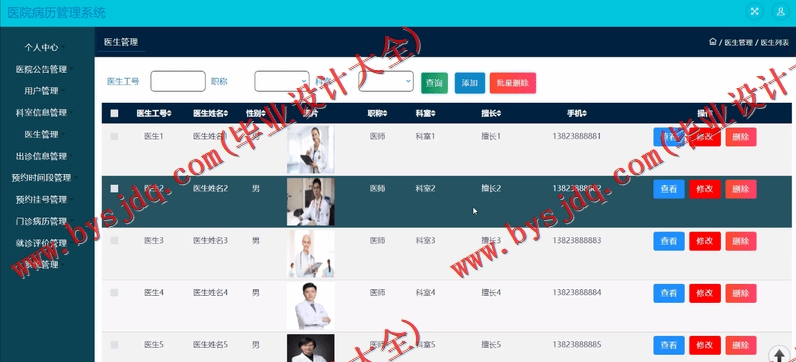
Task: Open photo of 医生2
Action: coord(310,202)
